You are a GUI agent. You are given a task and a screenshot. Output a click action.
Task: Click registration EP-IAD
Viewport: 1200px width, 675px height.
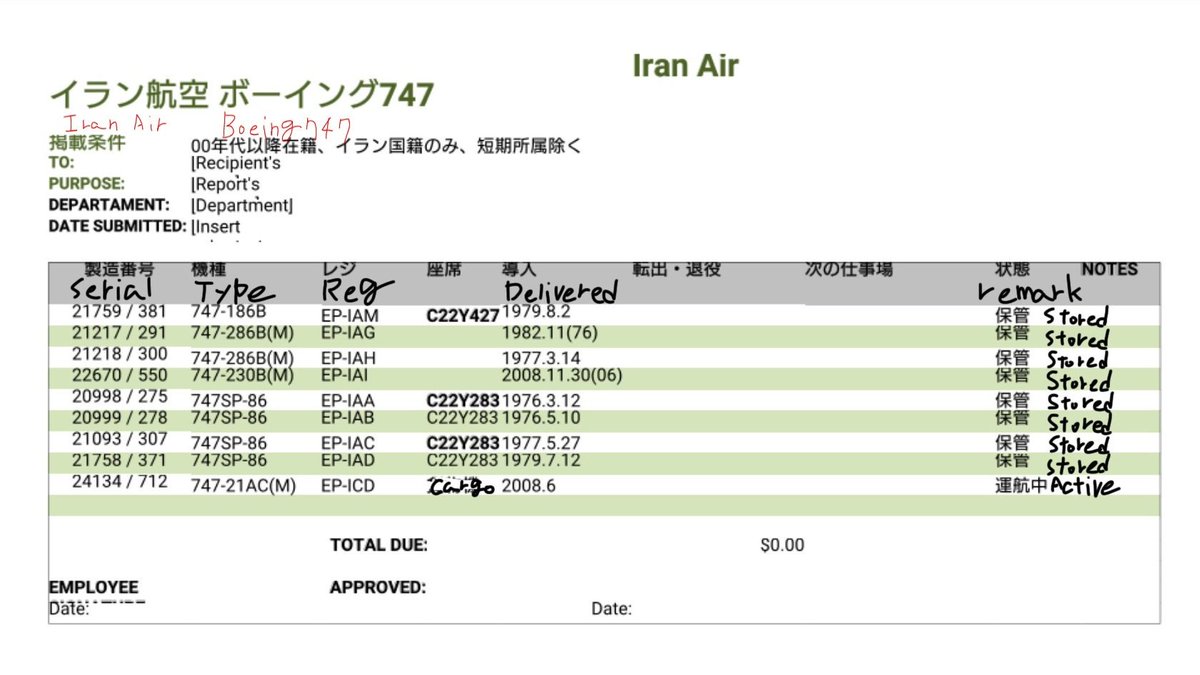click(349, 460)
